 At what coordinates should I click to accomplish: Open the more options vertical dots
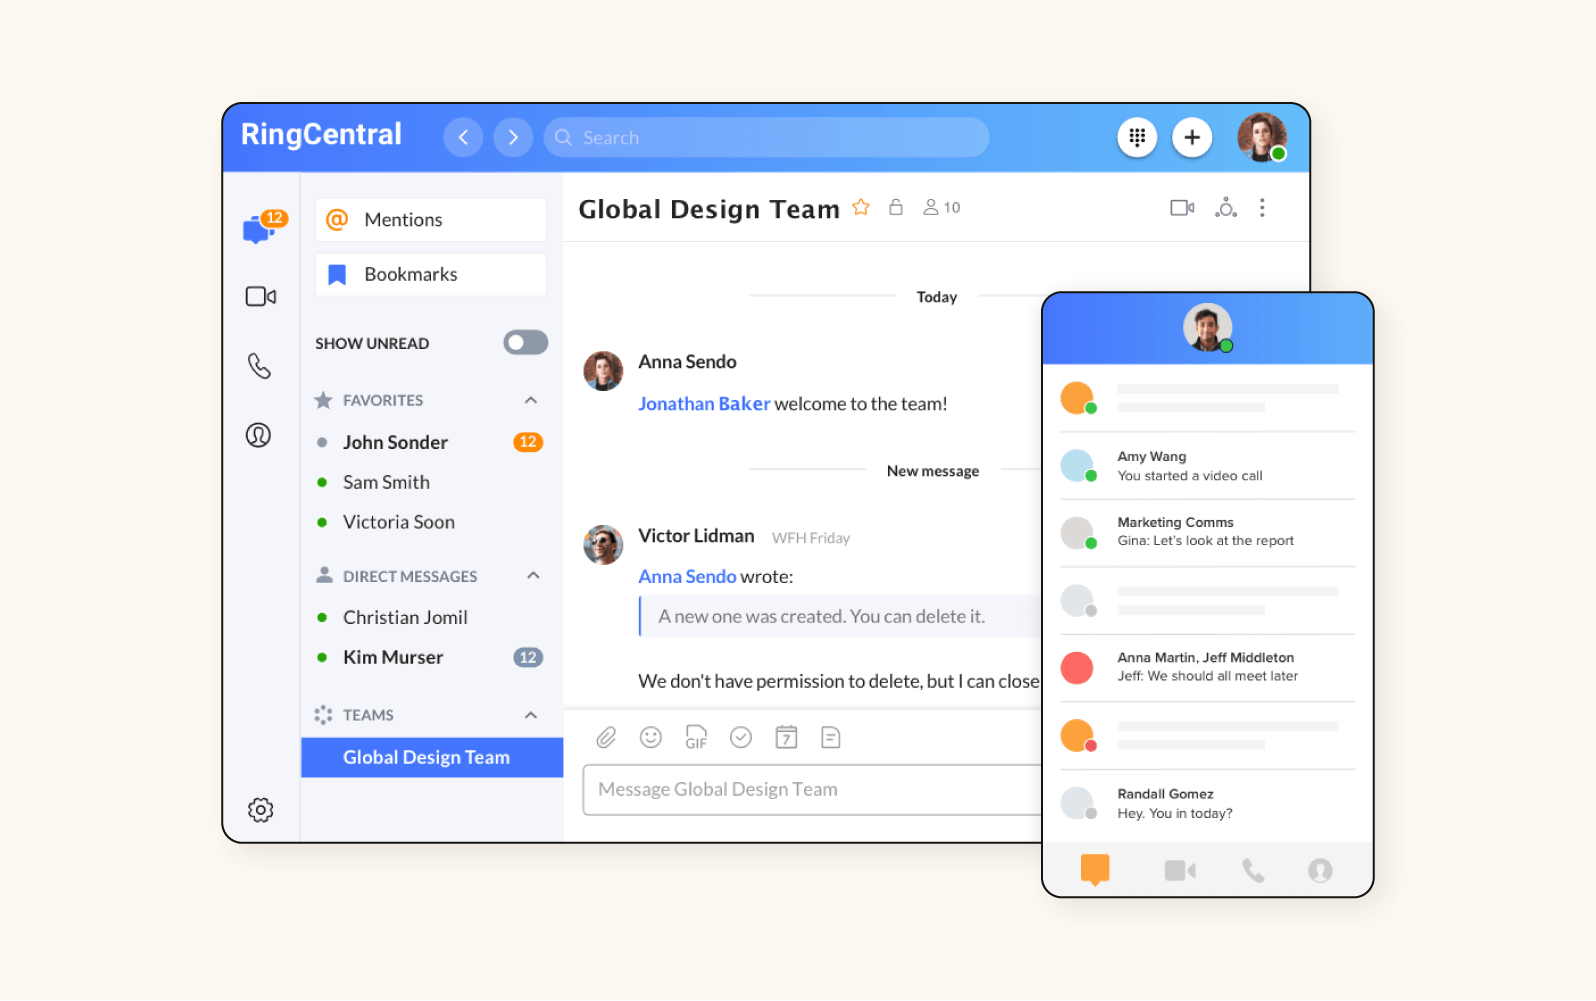pyautogui.click(x=1262, y=207)
